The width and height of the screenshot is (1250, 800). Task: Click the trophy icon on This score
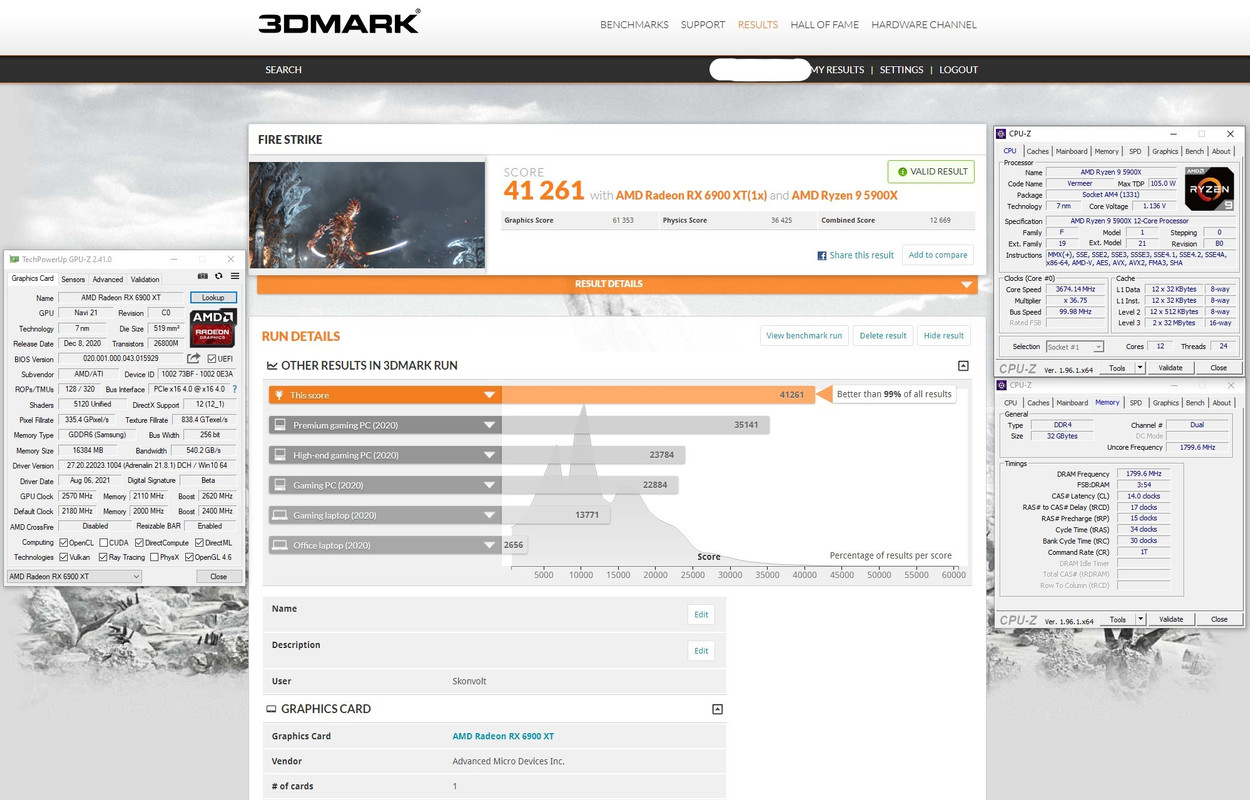click(x=279, y=395)
